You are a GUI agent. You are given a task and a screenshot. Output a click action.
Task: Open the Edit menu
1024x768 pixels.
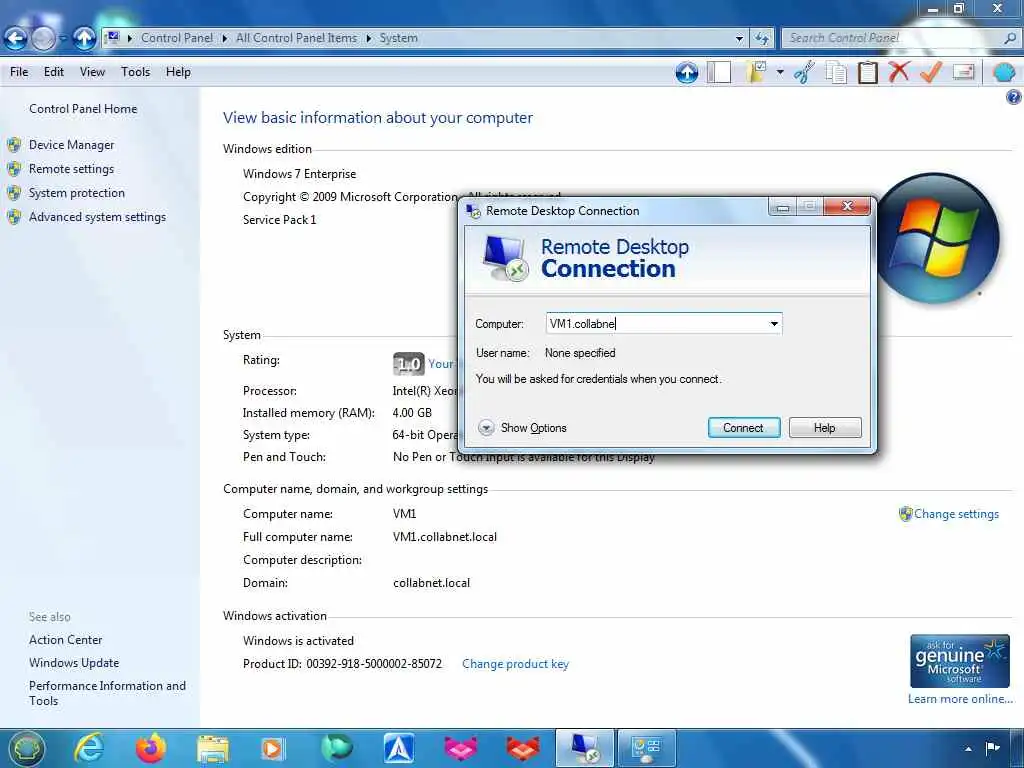point(54,72)
